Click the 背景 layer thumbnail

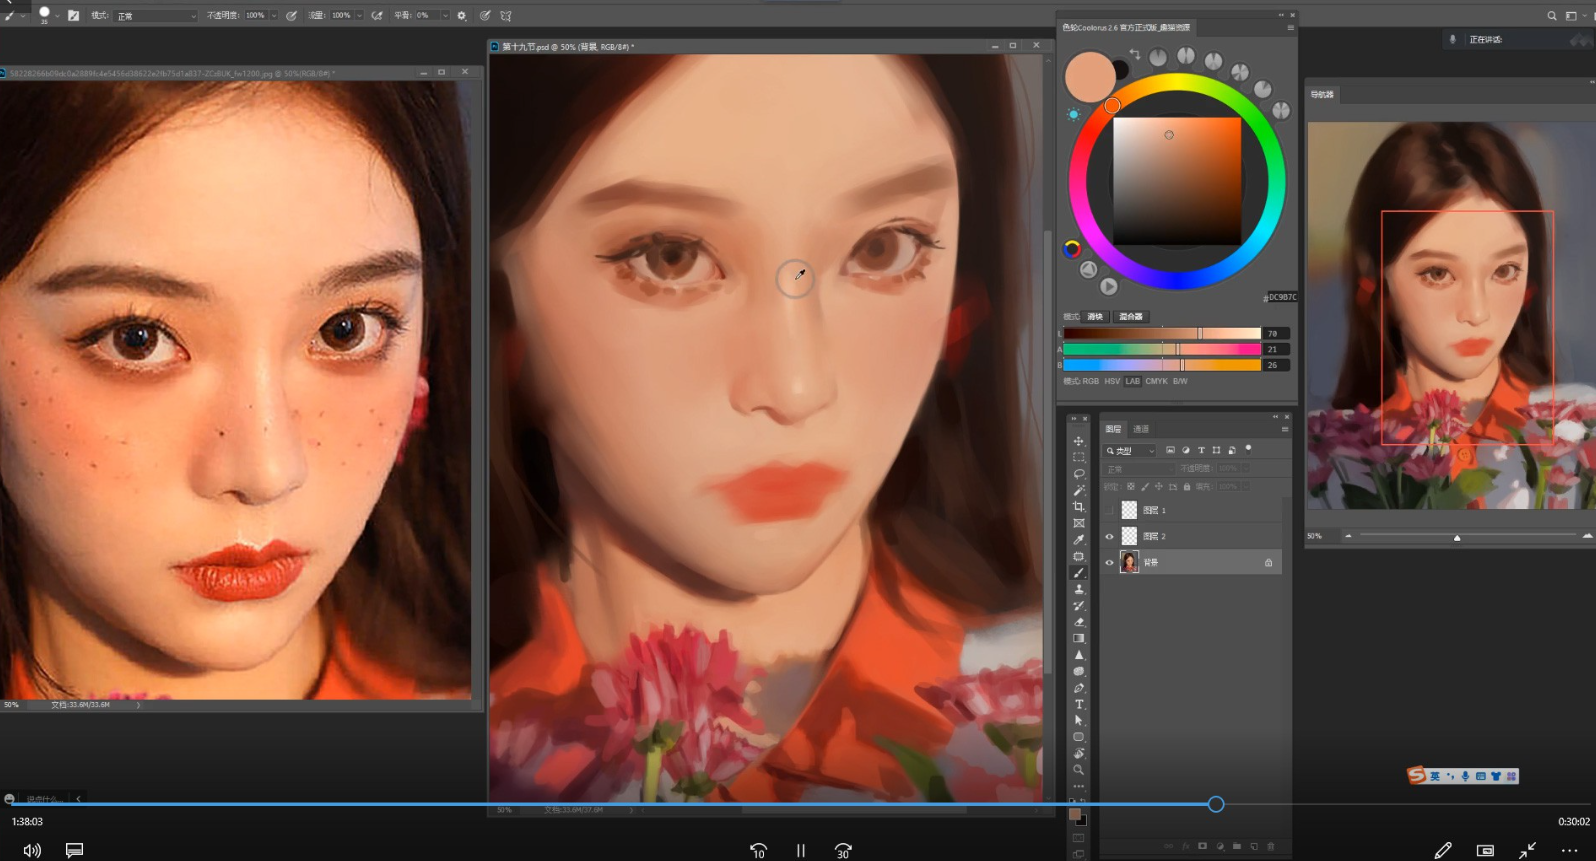1129,562
